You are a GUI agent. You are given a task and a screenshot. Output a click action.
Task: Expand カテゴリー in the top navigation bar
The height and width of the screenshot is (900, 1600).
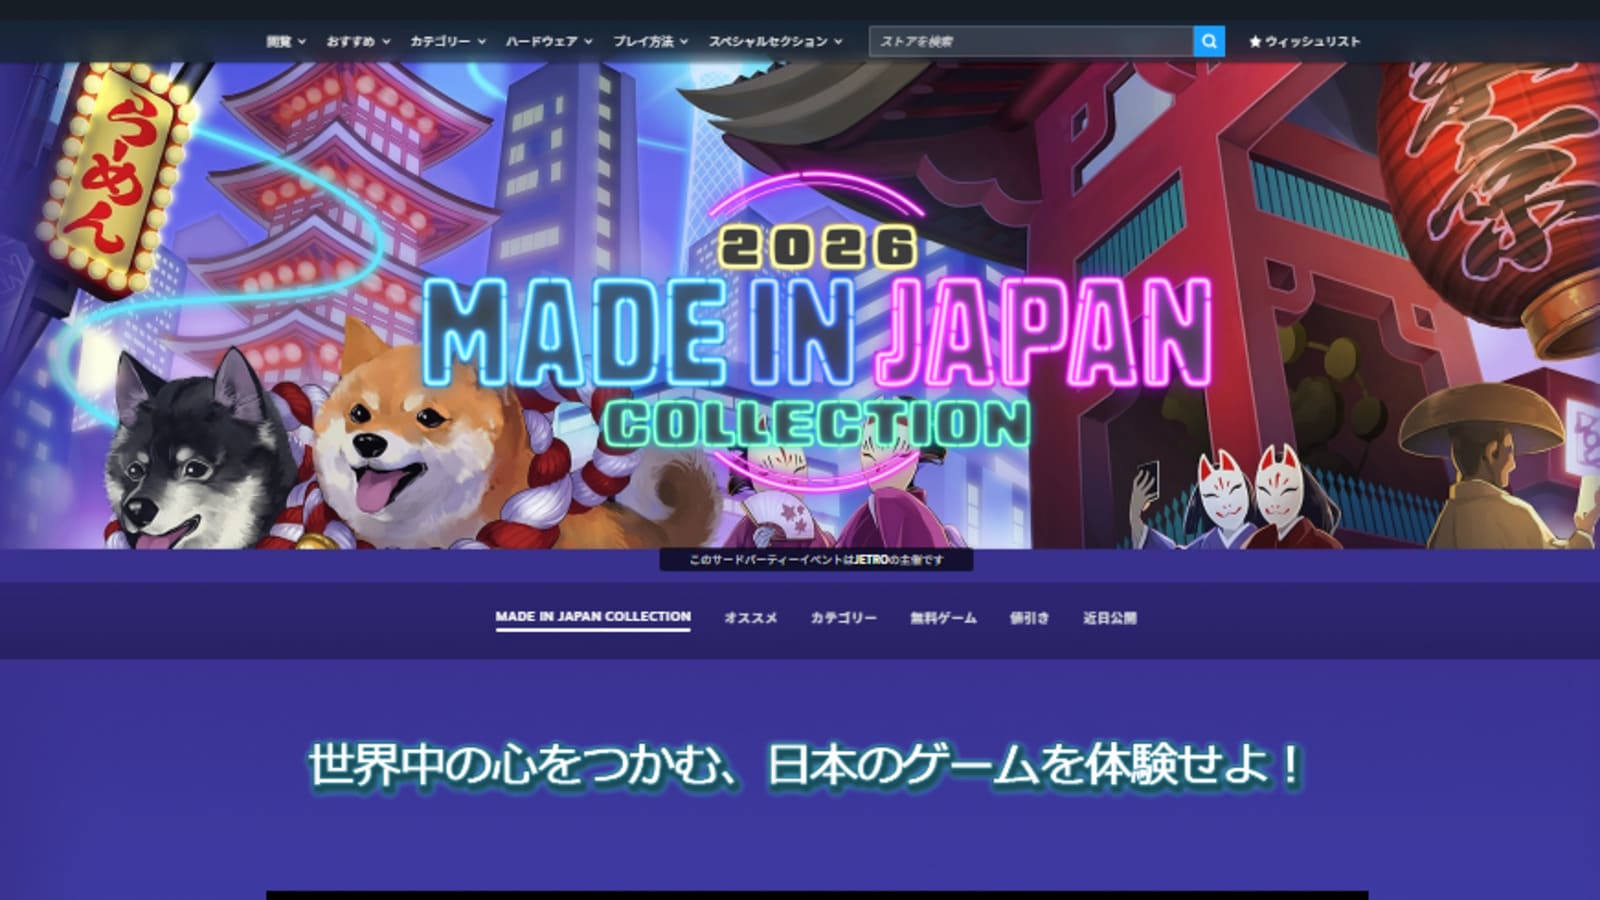coord(447,42)
